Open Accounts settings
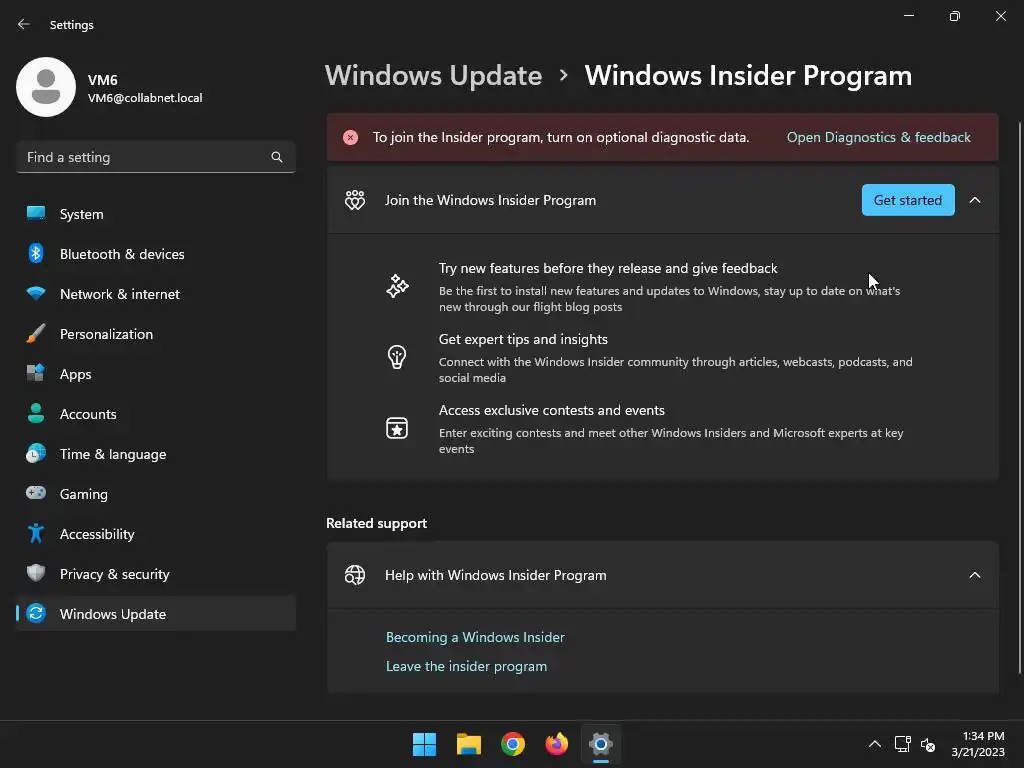The height and width of the screenshot is (768, 1024). [156, 413]
